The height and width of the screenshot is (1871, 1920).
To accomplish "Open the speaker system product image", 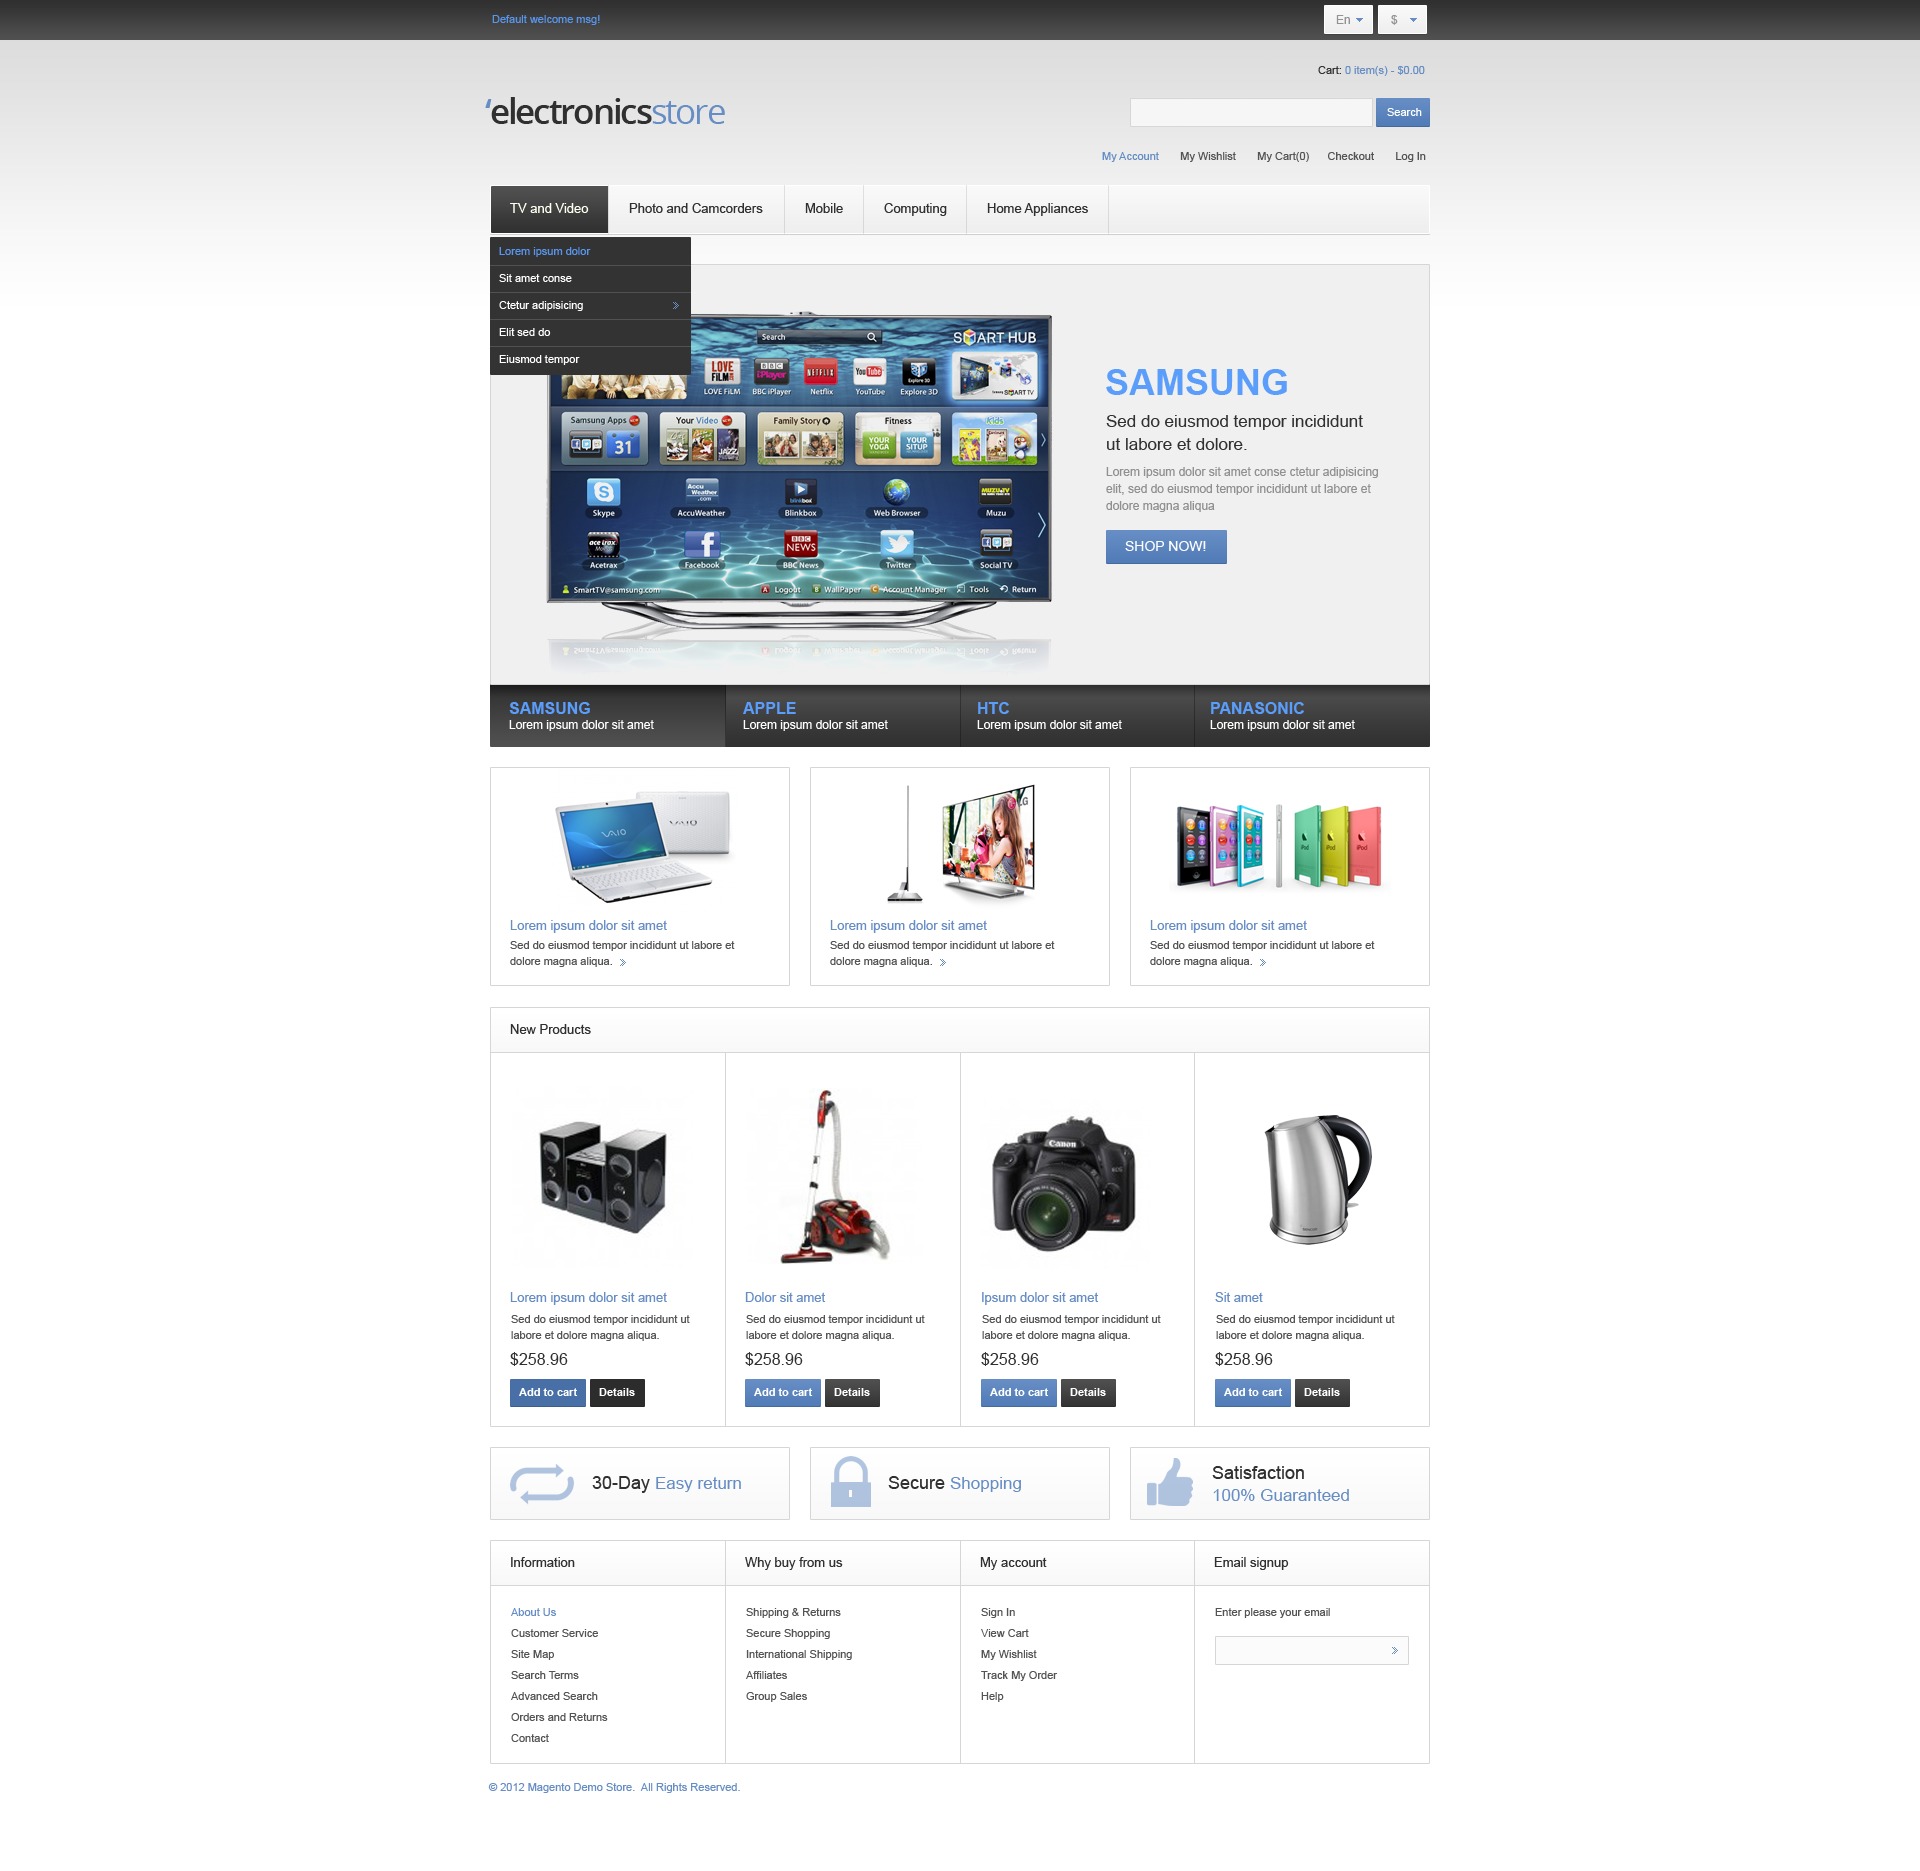I will pos(603,1178).
